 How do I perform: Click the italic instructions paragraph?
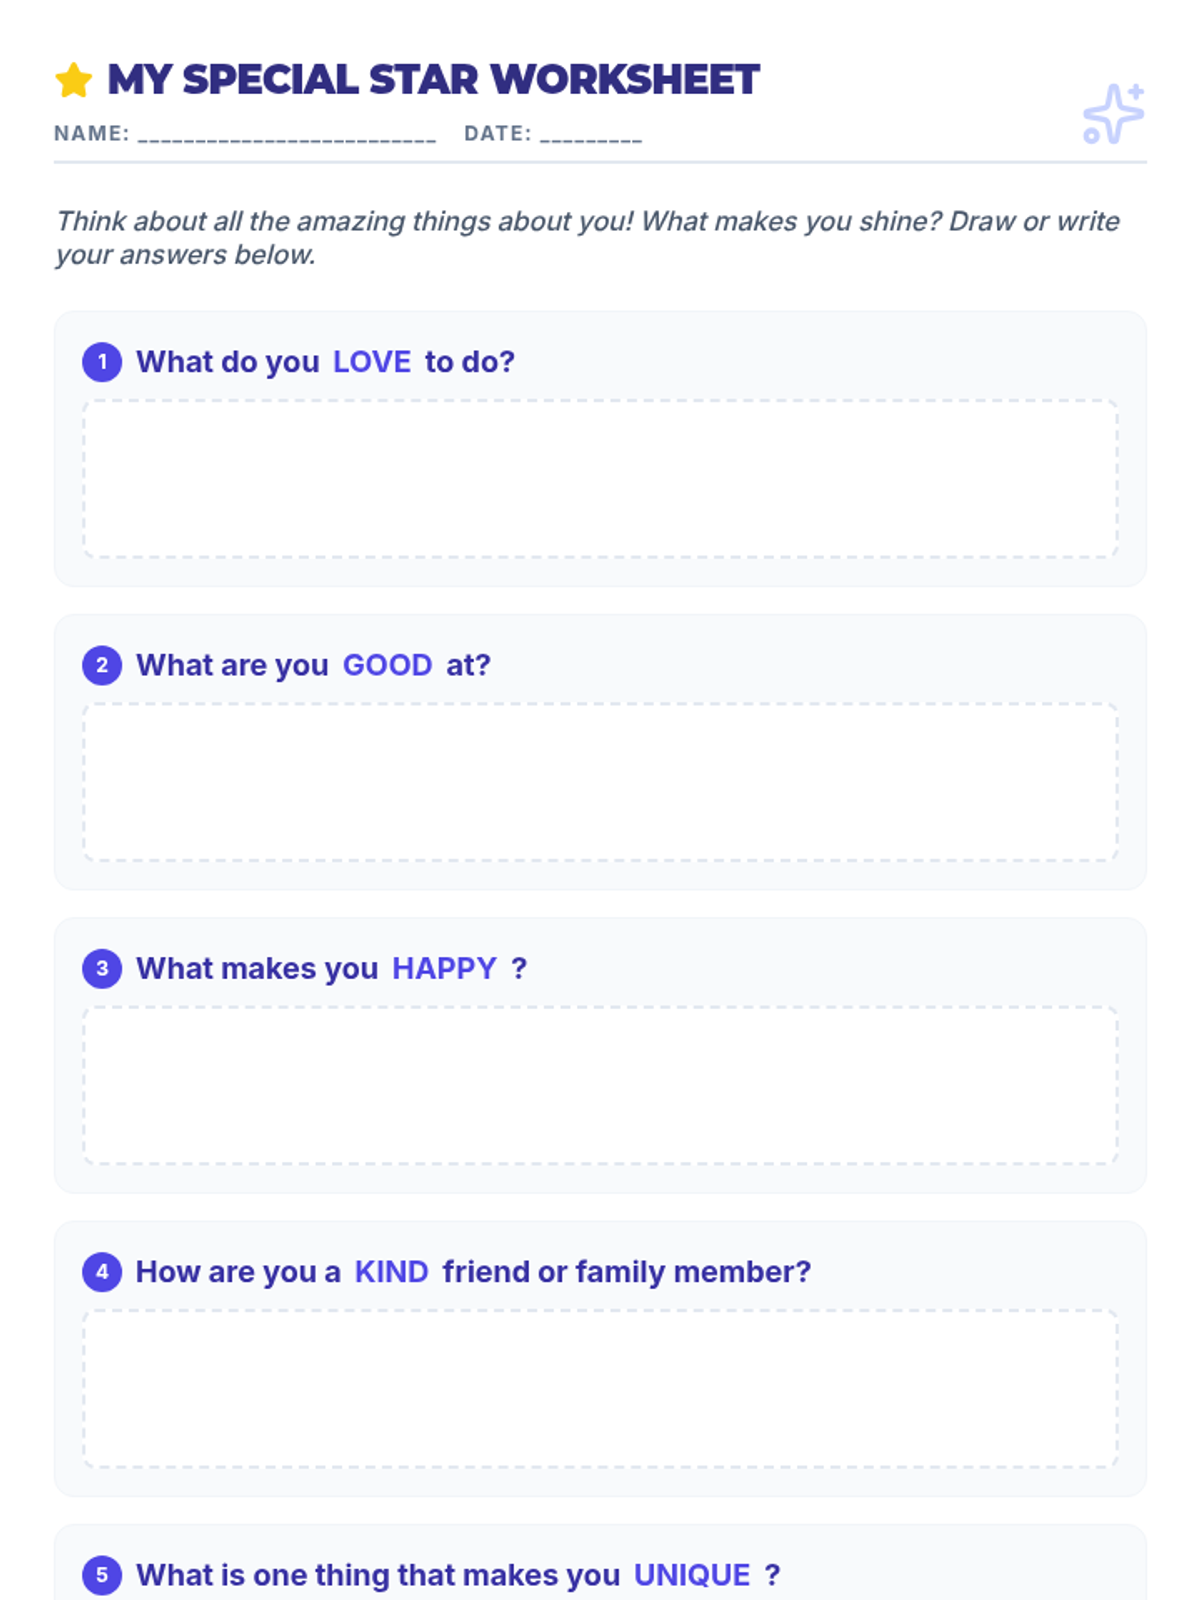tap(588, 238)
